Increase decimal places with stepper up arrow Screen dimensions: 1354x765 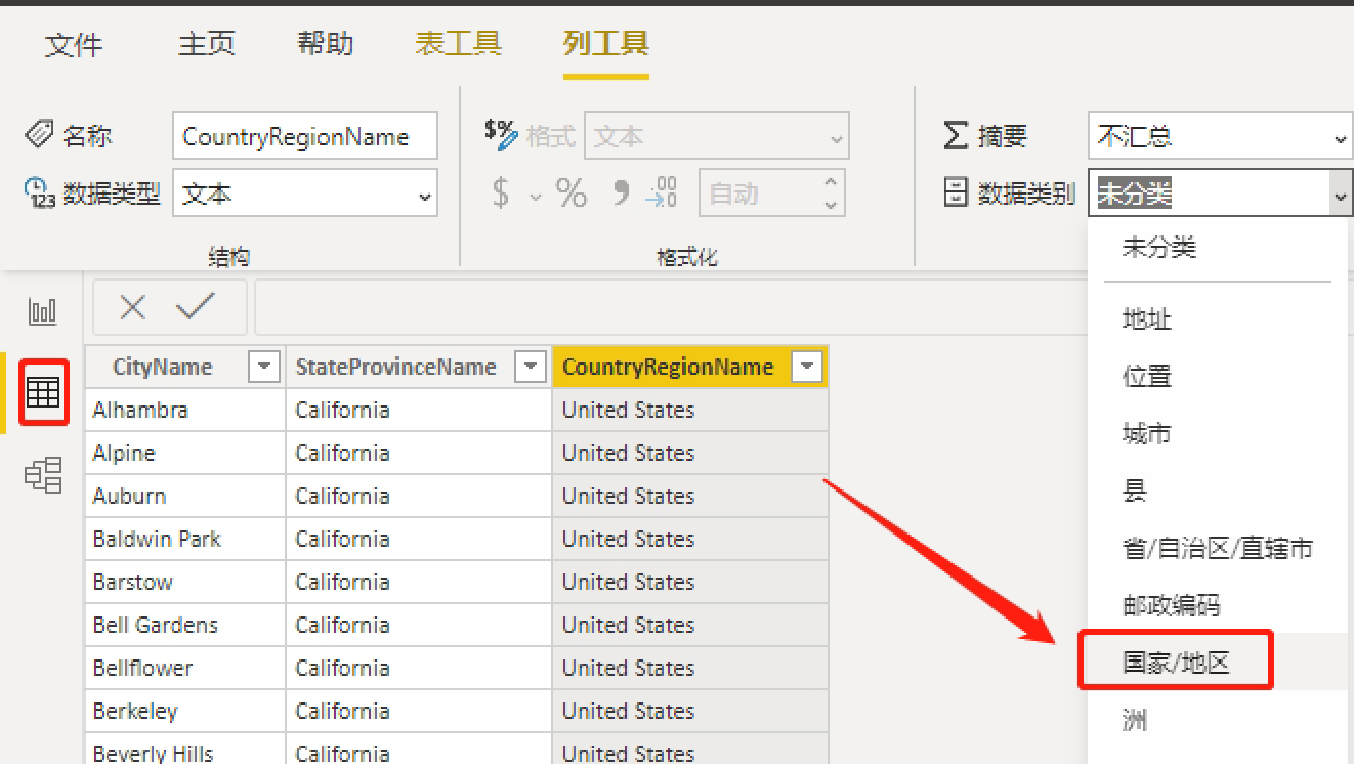tap(830, 183)
